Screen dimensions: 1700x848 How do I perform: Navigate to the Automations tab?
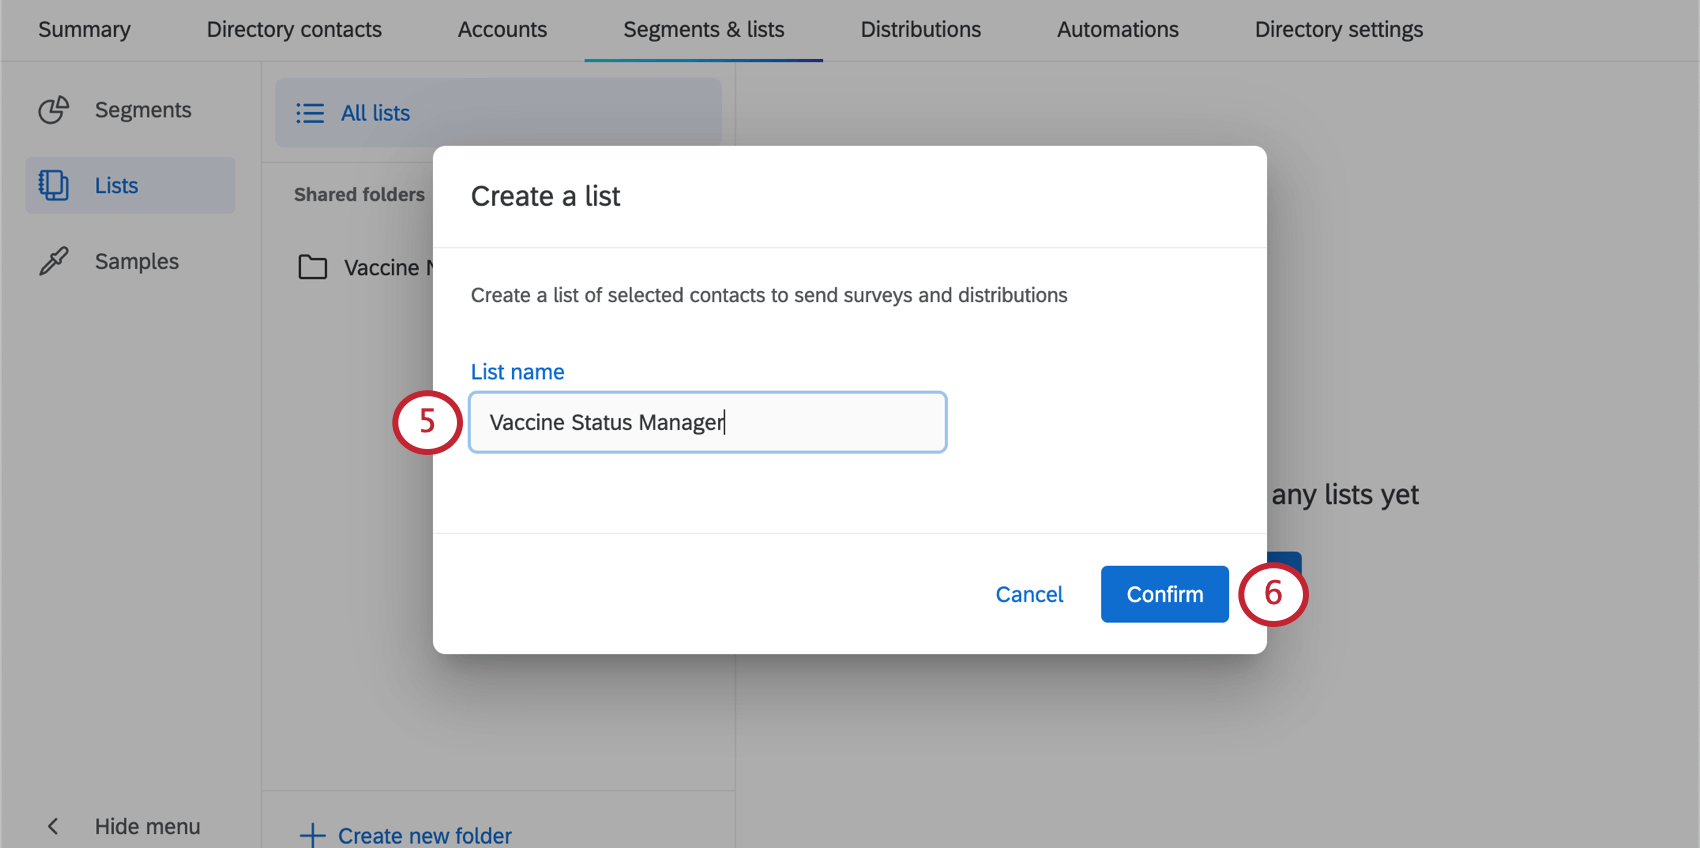click(x=1117, y=30)
